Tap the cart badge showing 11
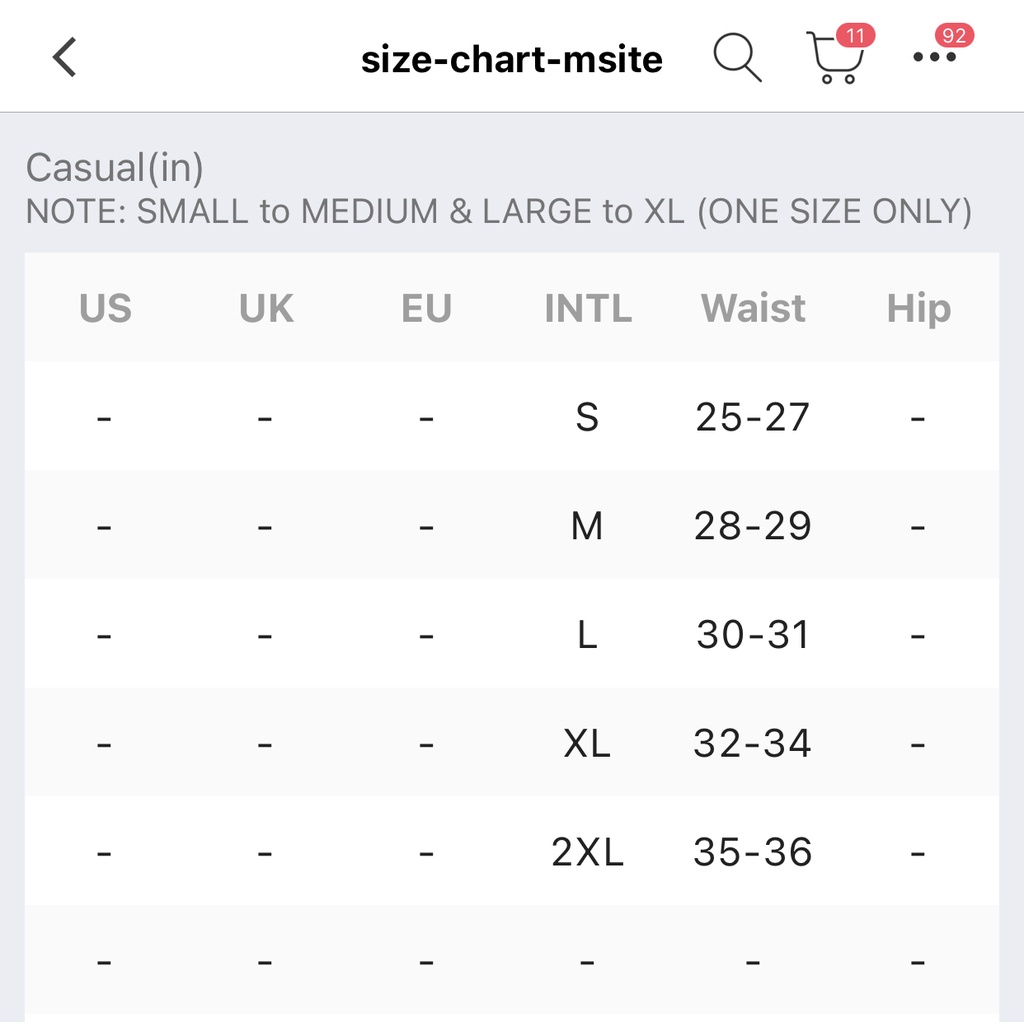1024x1024 pixels. coord(855,36)
